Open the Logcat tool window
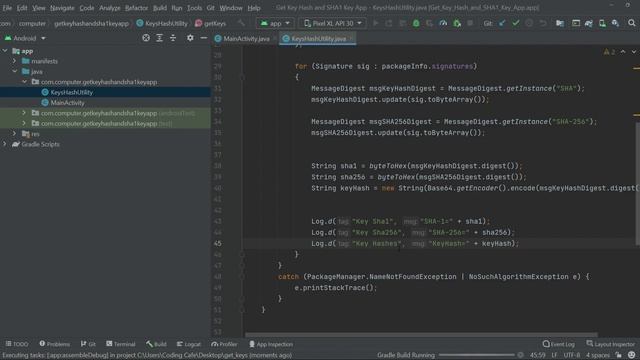Image resolution: width=640 pixels, height=360 pixels. click(x=189, y=344)
